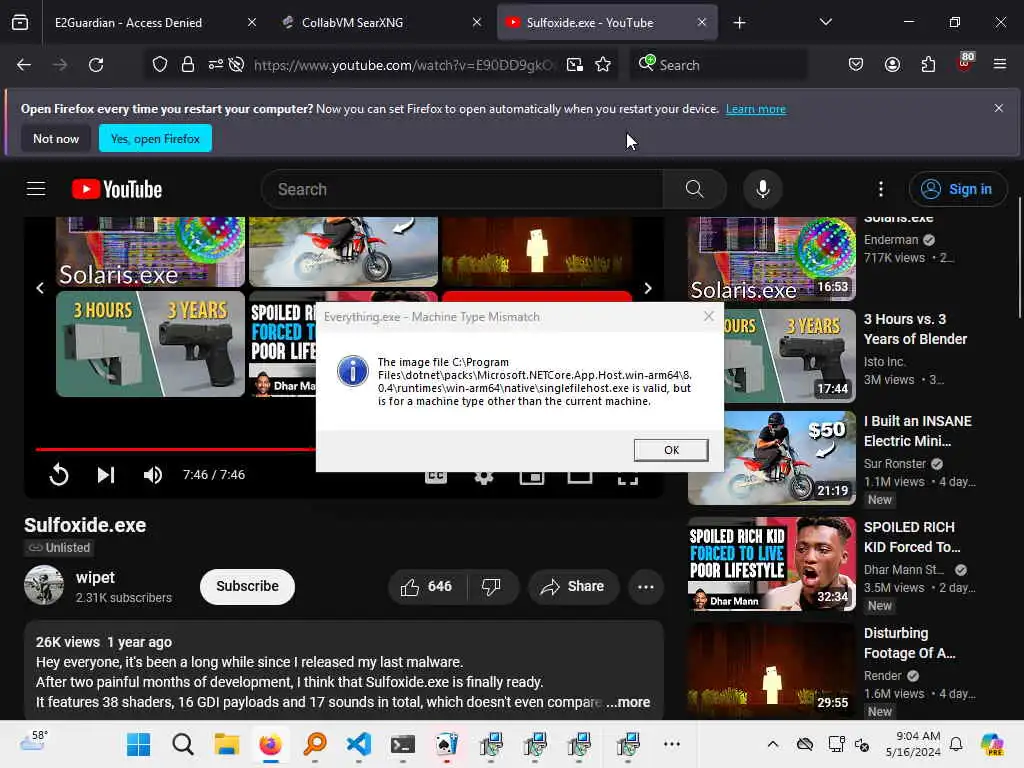Show hidden system tray icons chevron
The image size is (1024, 768).
(773, 744)
